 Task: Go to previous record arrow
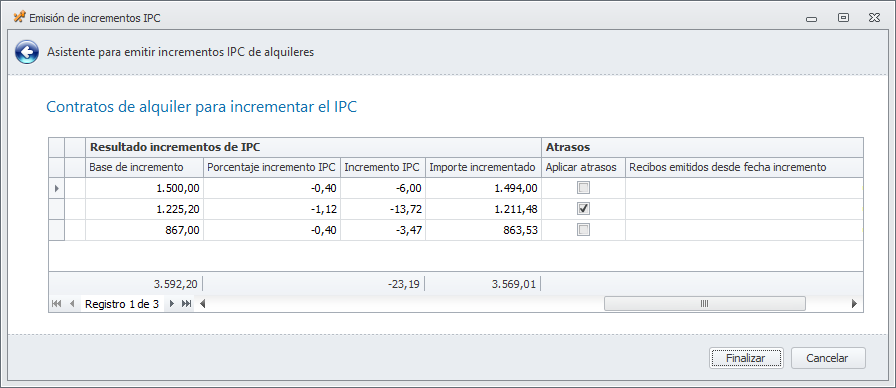(x=72, y=304)
